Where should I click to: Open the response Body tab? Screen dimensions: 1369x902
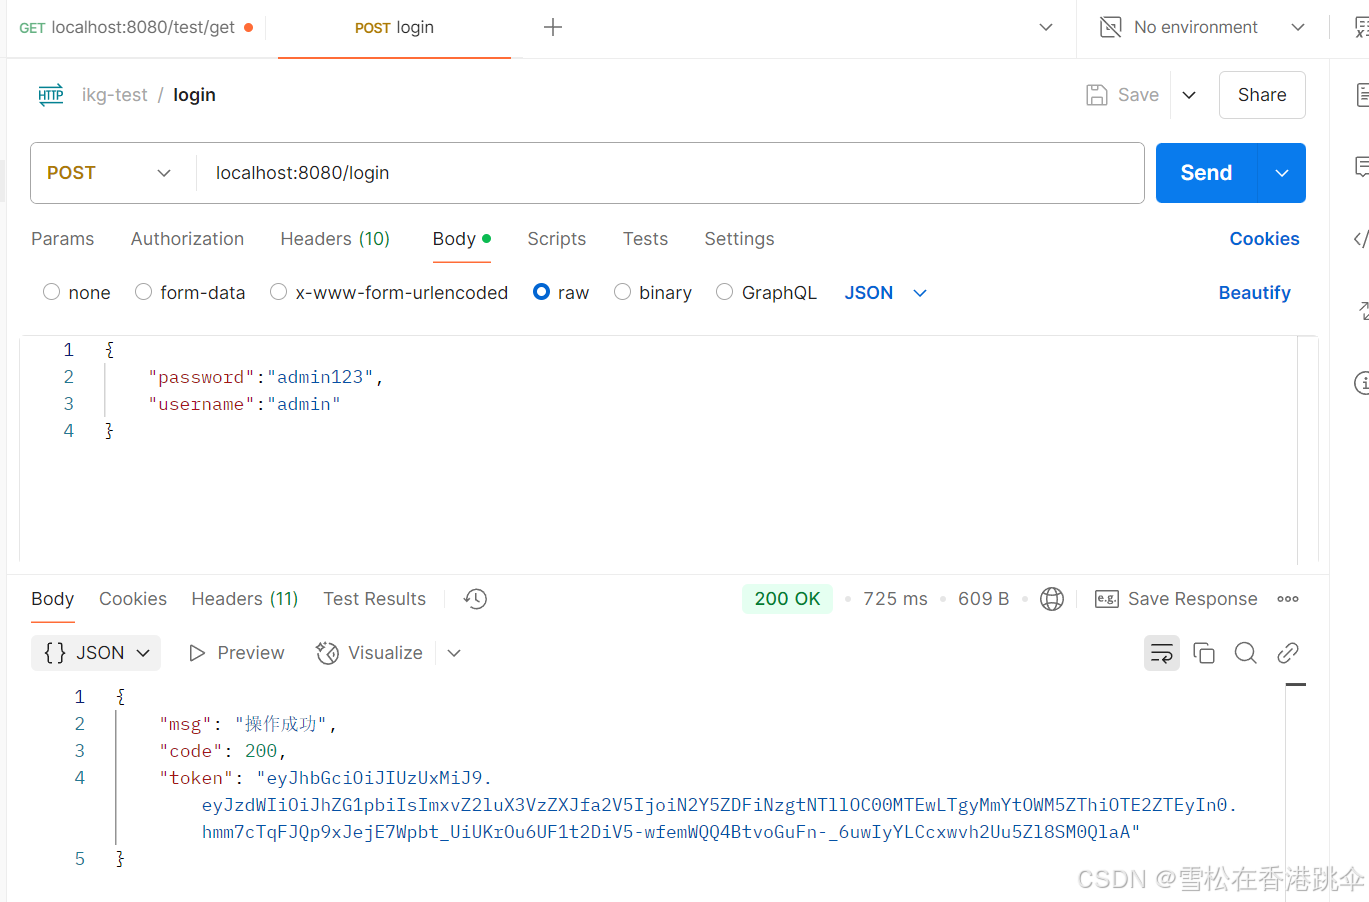point(52,599)
